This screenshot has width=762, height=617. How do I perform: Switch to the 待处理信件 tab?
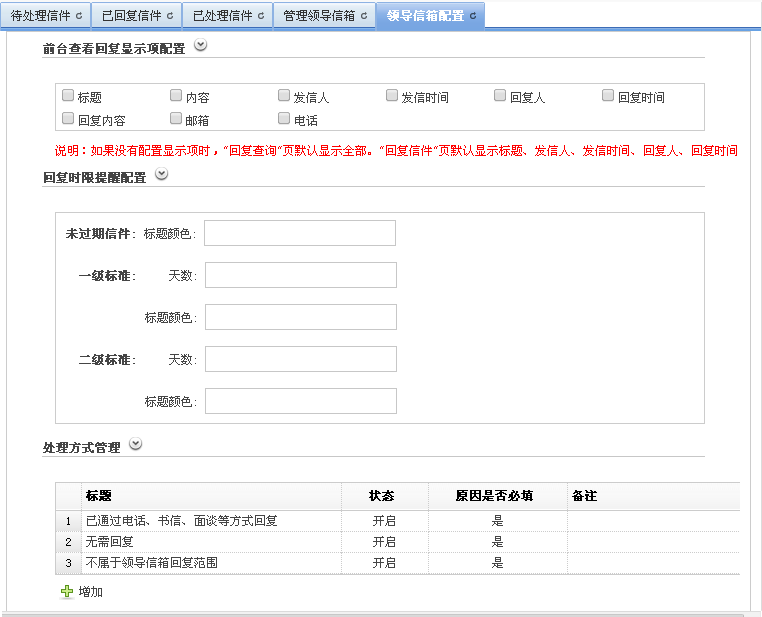coord(40,16)
